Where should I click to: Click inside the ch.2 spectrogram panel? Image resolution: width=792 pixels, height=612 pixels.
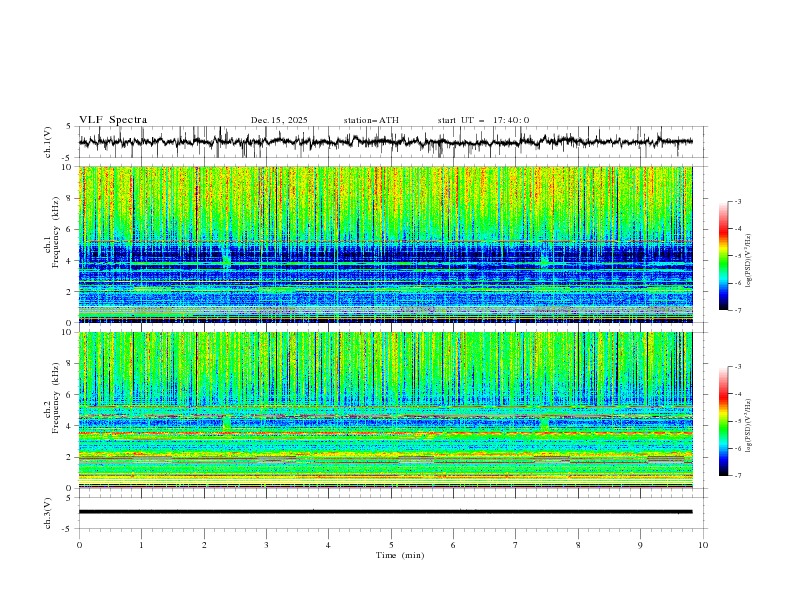click(x=386, y=410)
